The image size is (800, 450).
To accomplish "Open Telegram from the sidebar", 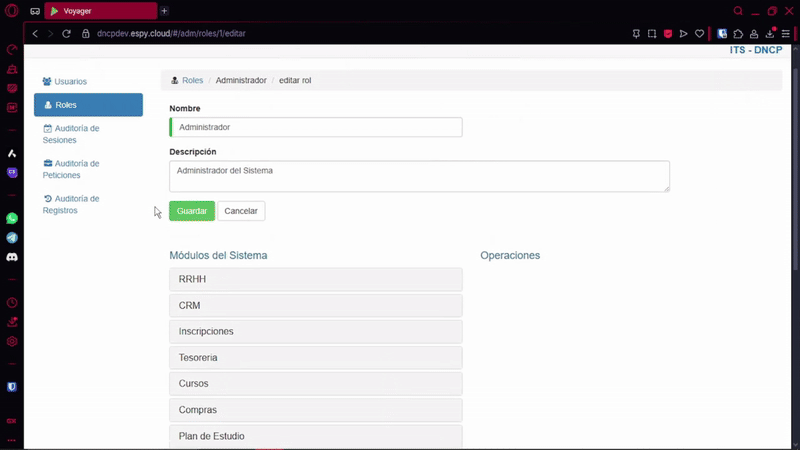I will 12,238.
